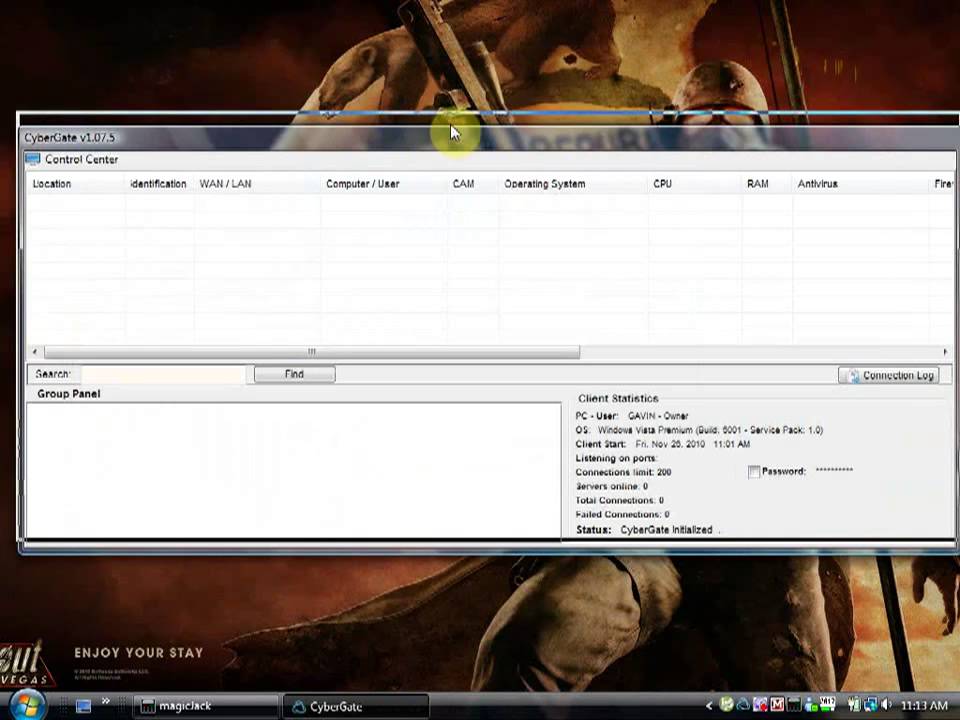Image resolution: width=960 pixels, height=720 pixels.
Task: Click inside the Search input field
Action: 163,374
